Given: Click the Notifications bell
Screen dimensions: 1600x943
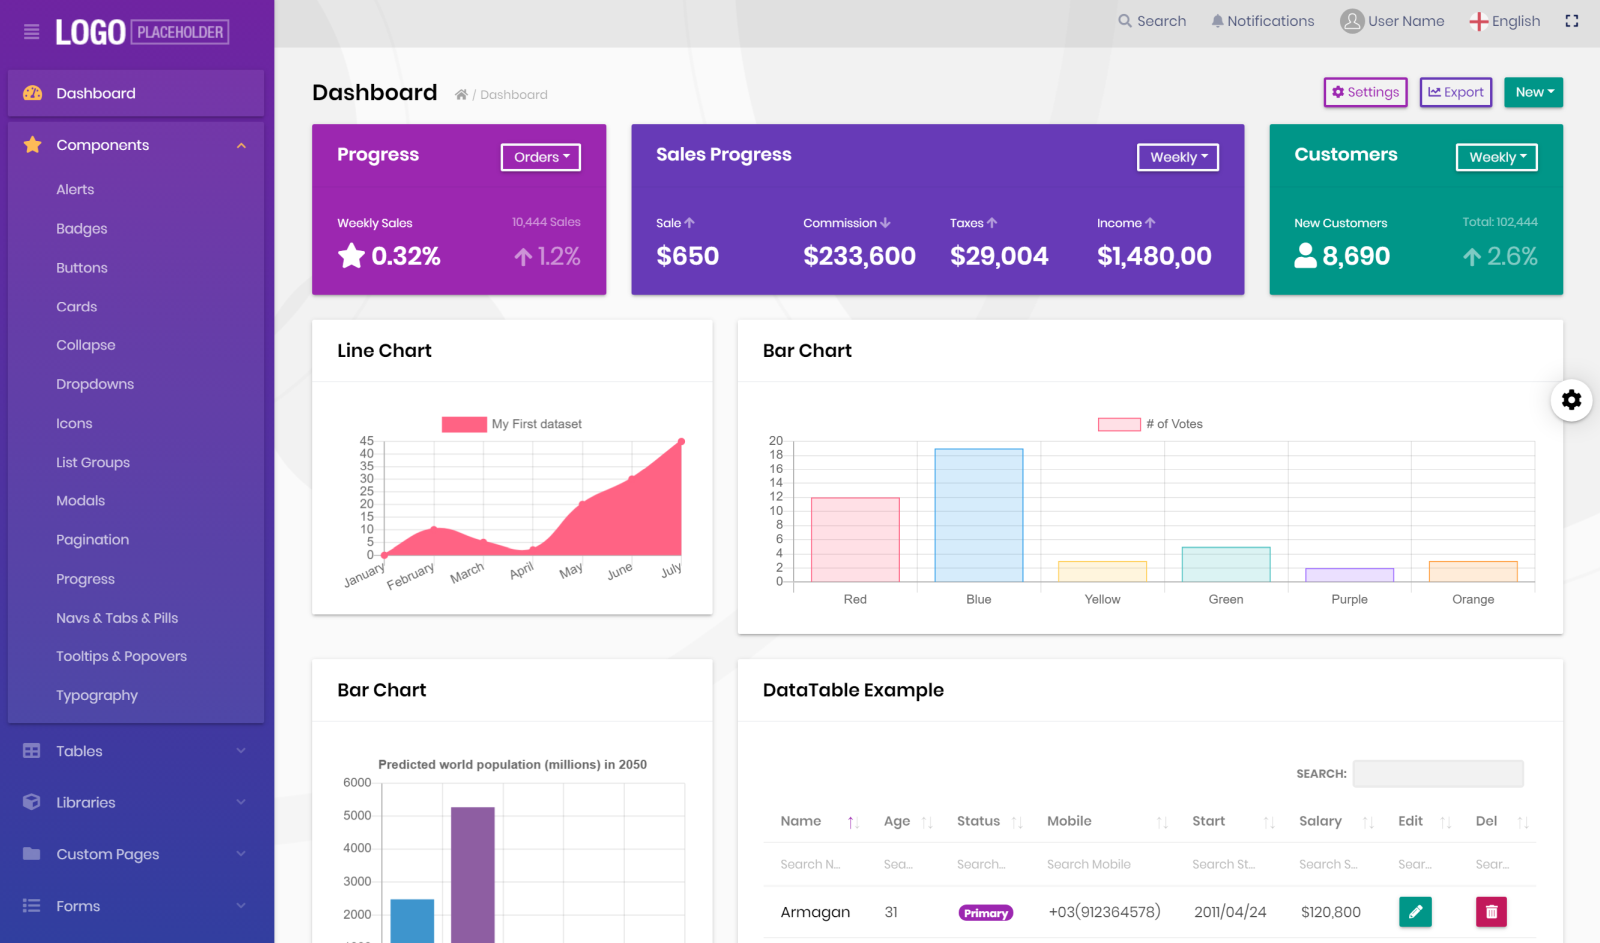Looking at the screenshot, I should [x=1262, y=21].
